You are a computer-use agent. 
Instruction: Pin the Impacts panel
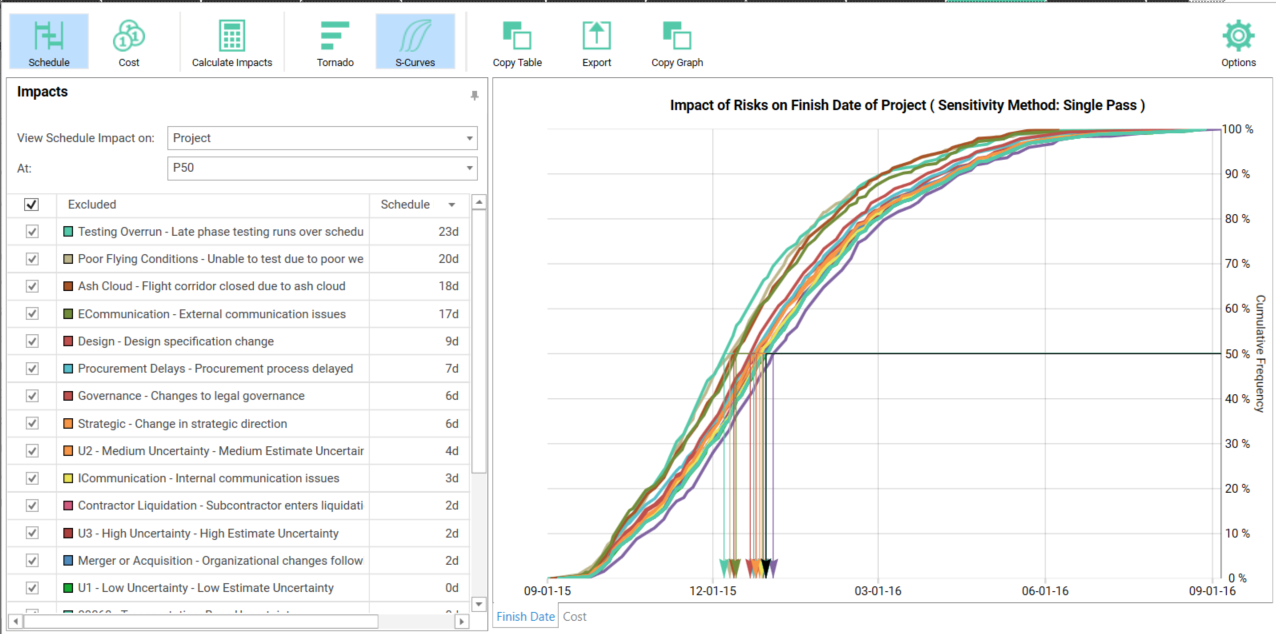(x=474, y=95)
